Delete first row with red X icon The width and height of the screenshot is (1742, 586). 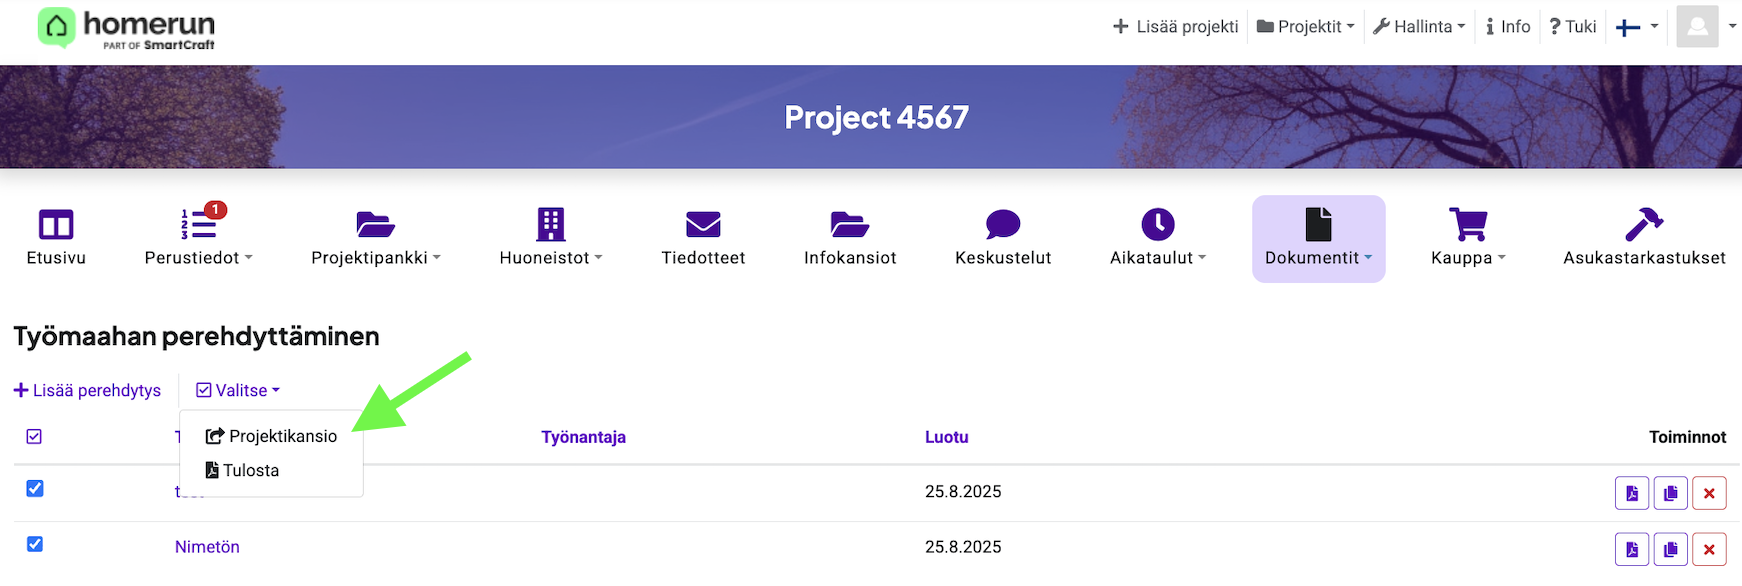pos(1709,493)
